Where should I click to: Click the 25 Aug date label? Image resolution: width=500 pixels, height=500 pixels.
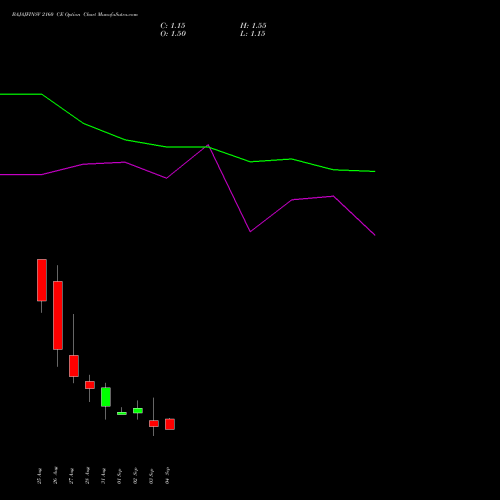[x=39, y=476]
